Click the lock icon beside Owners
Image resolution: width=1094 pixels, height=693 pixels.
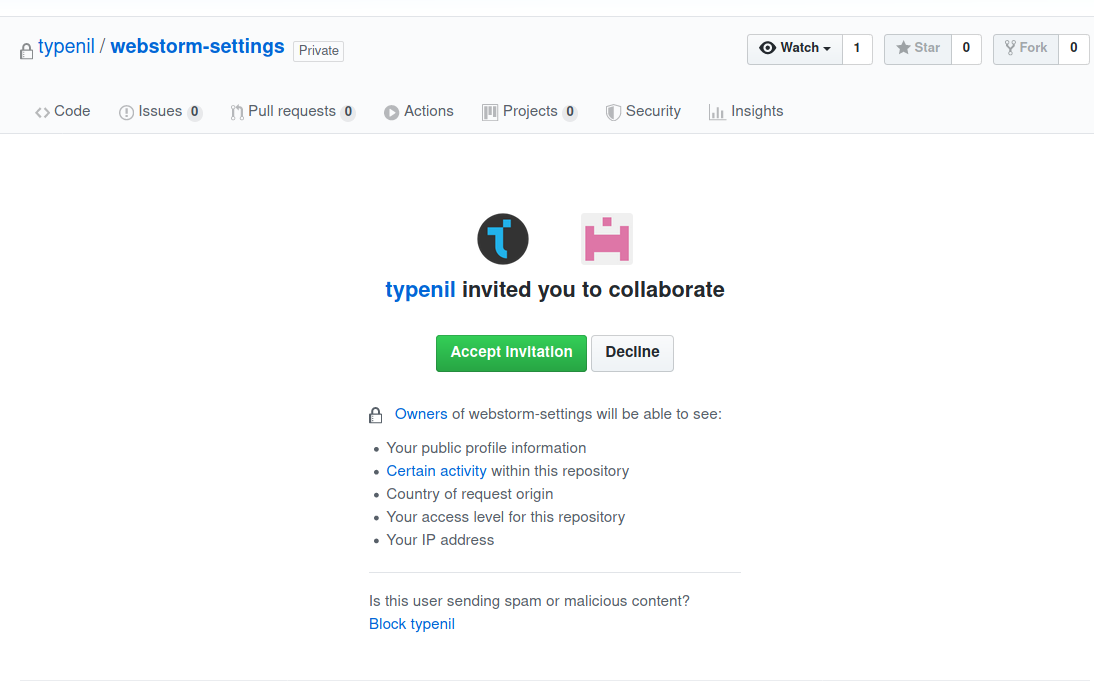point(375,415)
